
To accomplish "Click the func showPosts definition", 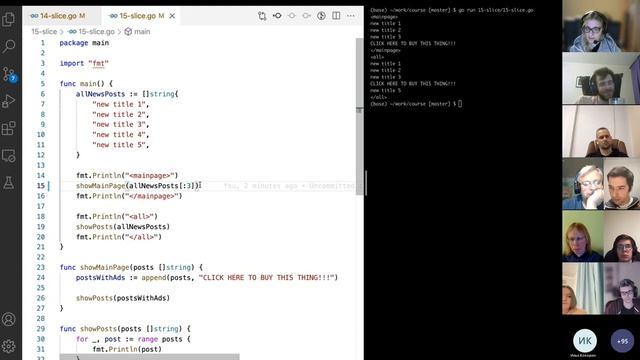I will click(x=125, y=329).
